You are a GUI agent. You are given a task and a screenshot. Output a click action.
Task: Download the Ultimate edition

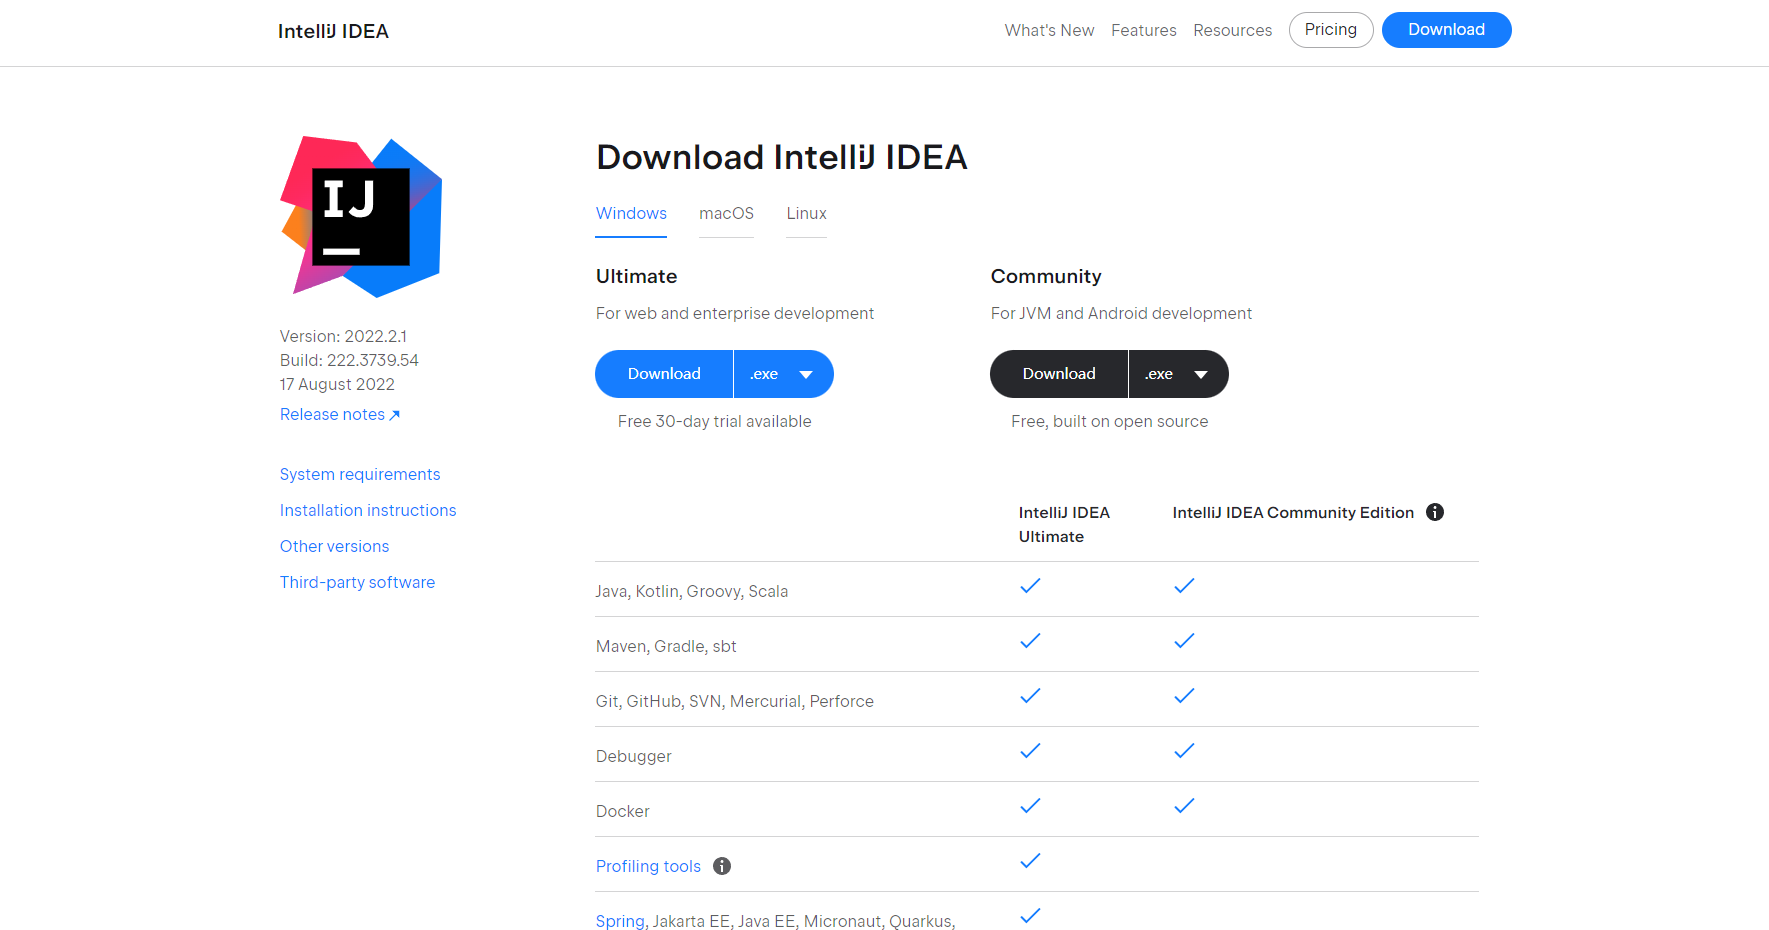[664, 374]
